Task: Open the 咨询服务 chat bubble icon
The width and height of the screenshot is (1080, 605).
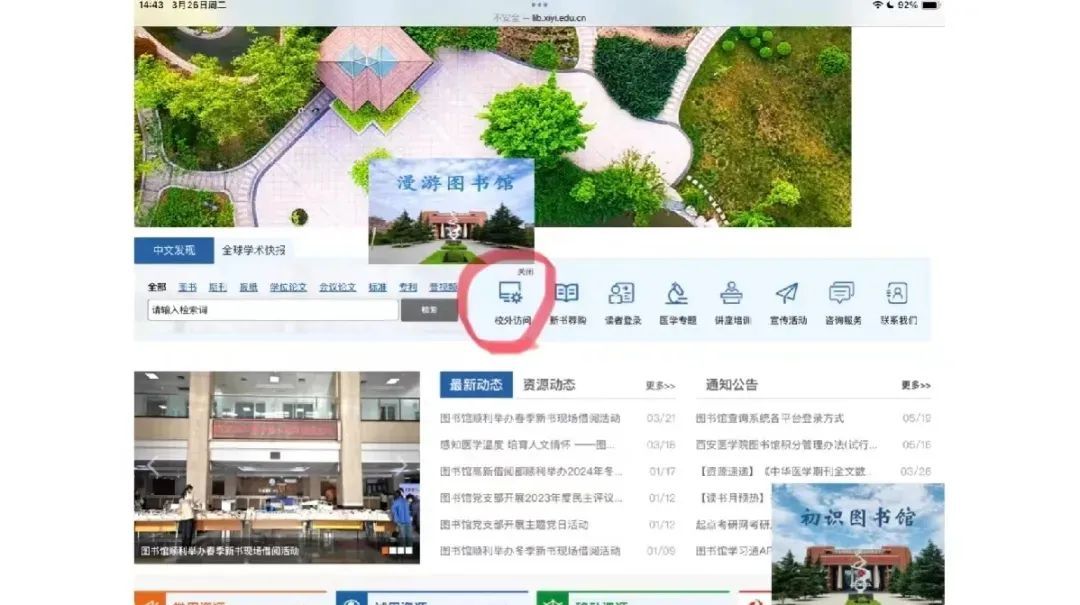Action: (x=842, y=302)
